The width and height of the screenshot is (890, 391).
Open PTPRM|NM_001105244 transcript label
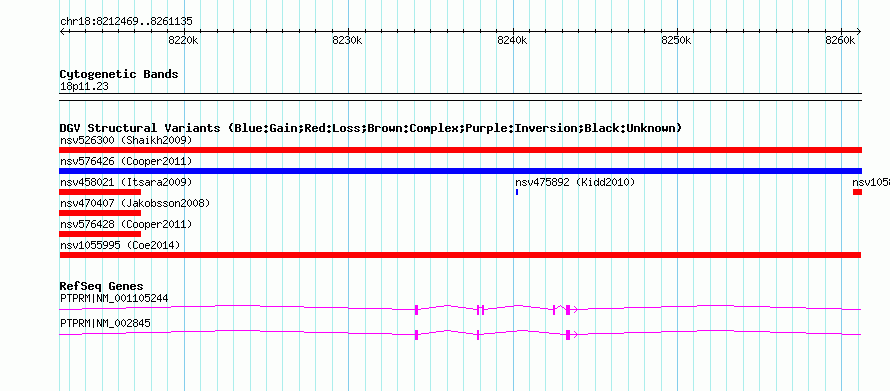(114, 298)
